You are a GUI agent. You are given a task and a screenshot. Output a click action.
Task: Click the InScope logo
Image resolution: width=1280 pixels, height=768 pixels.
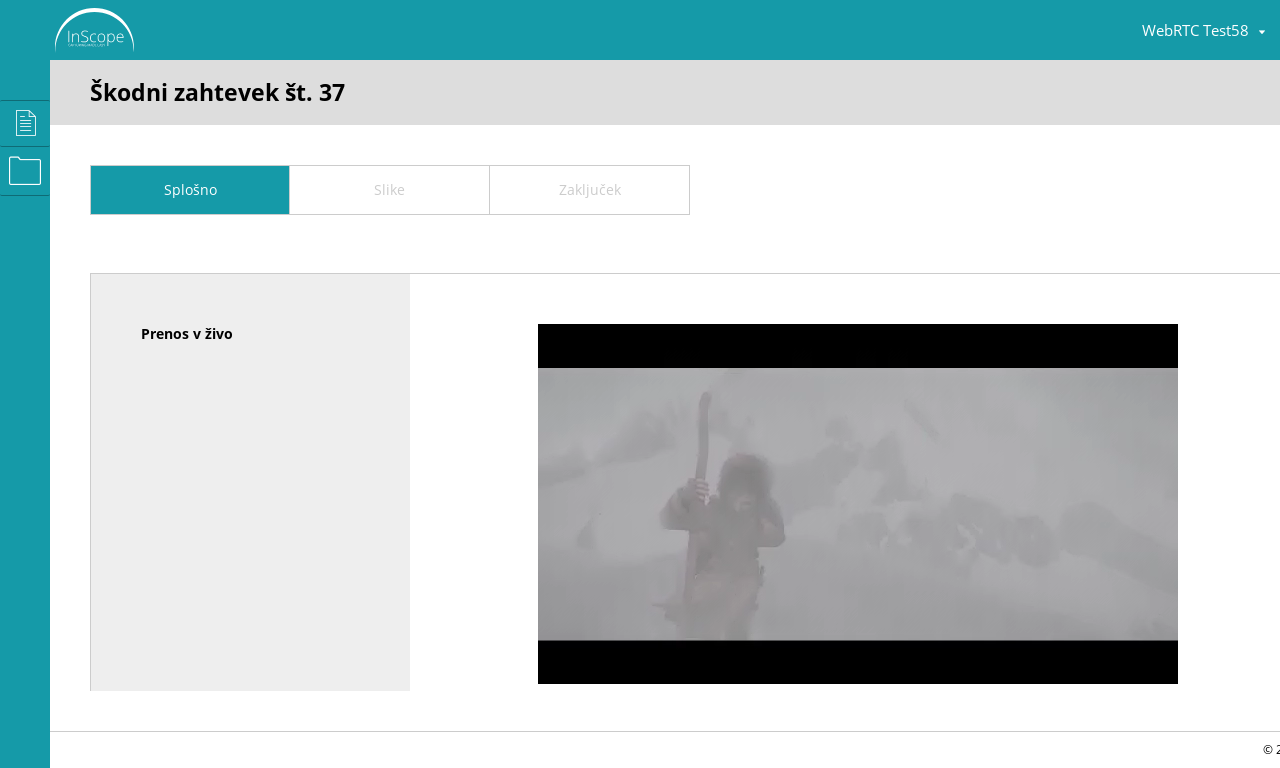pos(94,30)
